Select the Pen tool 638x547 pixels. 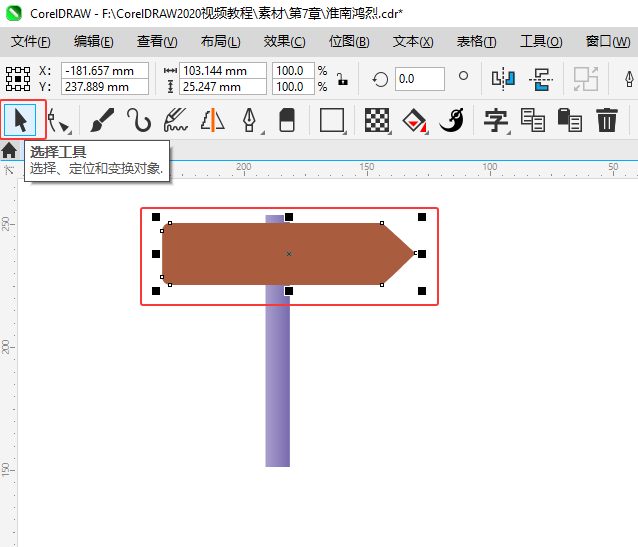[x=249, y=120]
